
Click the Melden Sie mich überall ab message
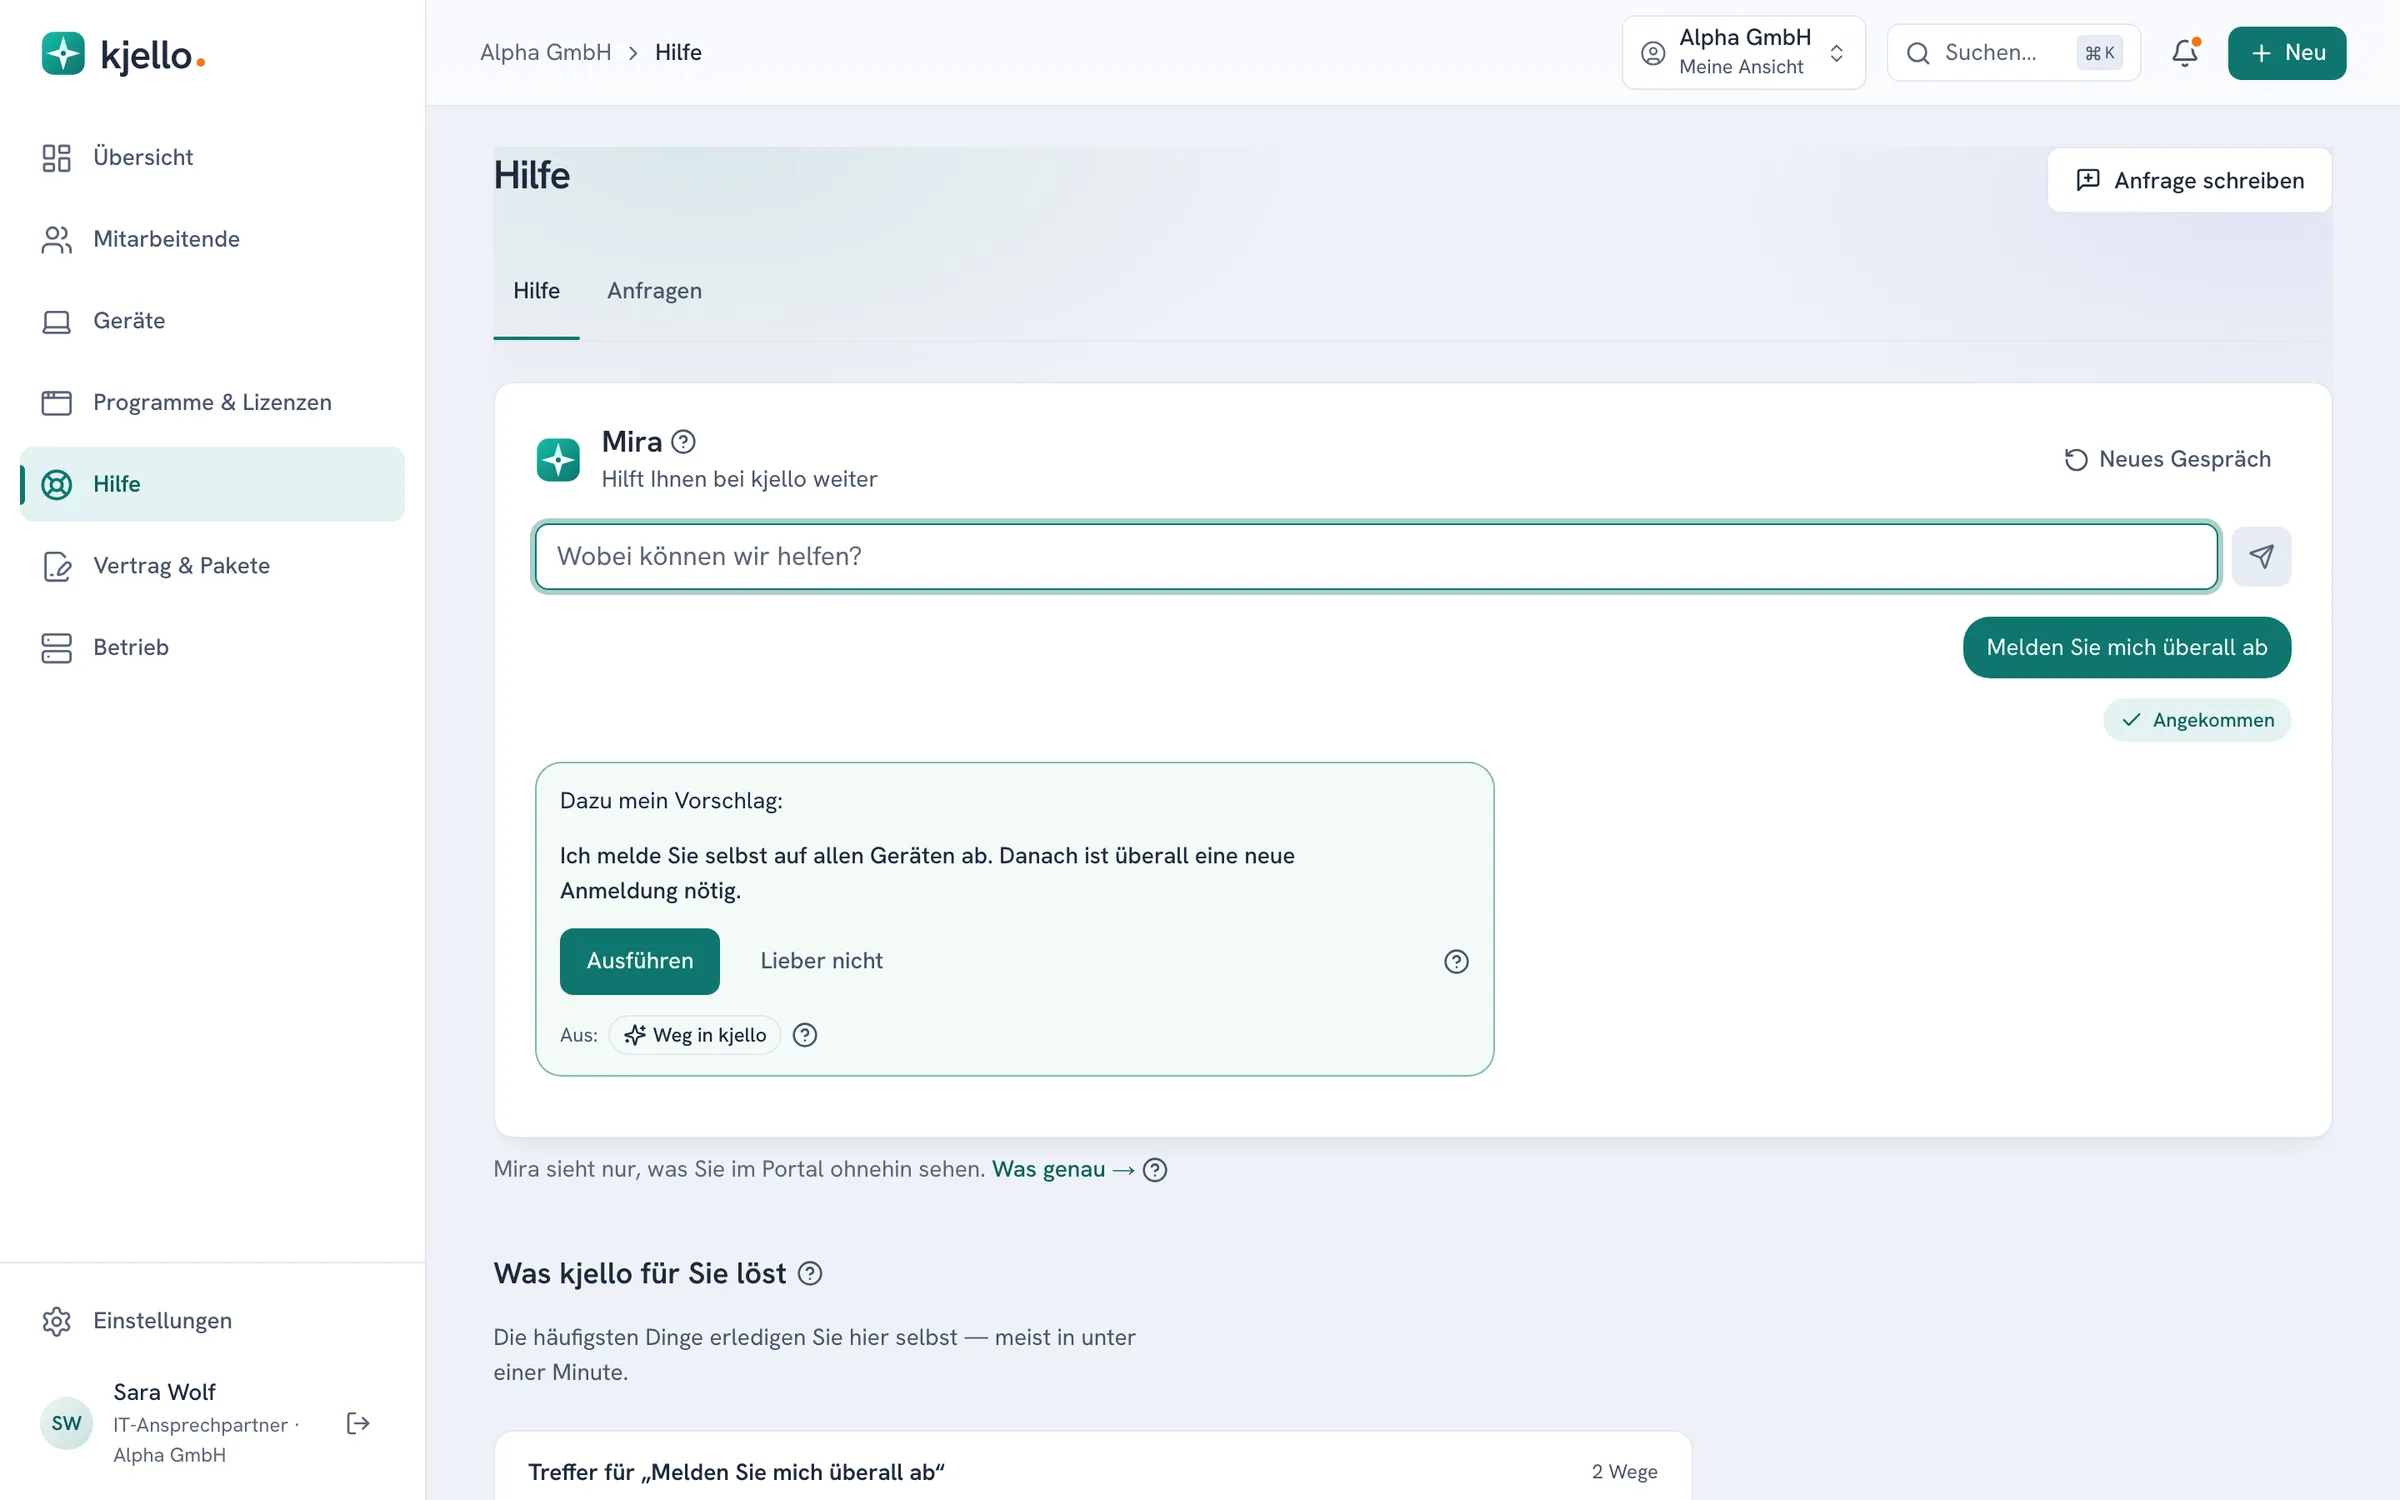click(2126, 647)
